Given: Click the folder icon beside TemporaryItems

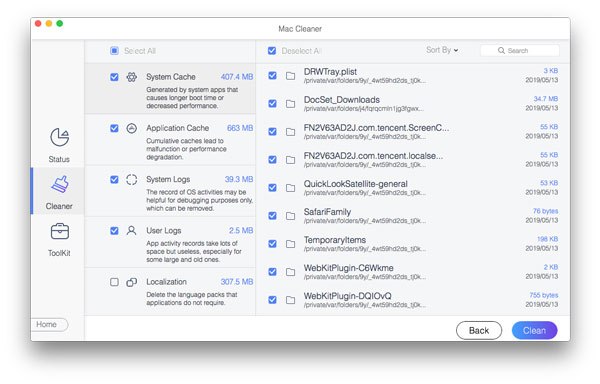Looking at the screenshot, I should tap(291, 244).
